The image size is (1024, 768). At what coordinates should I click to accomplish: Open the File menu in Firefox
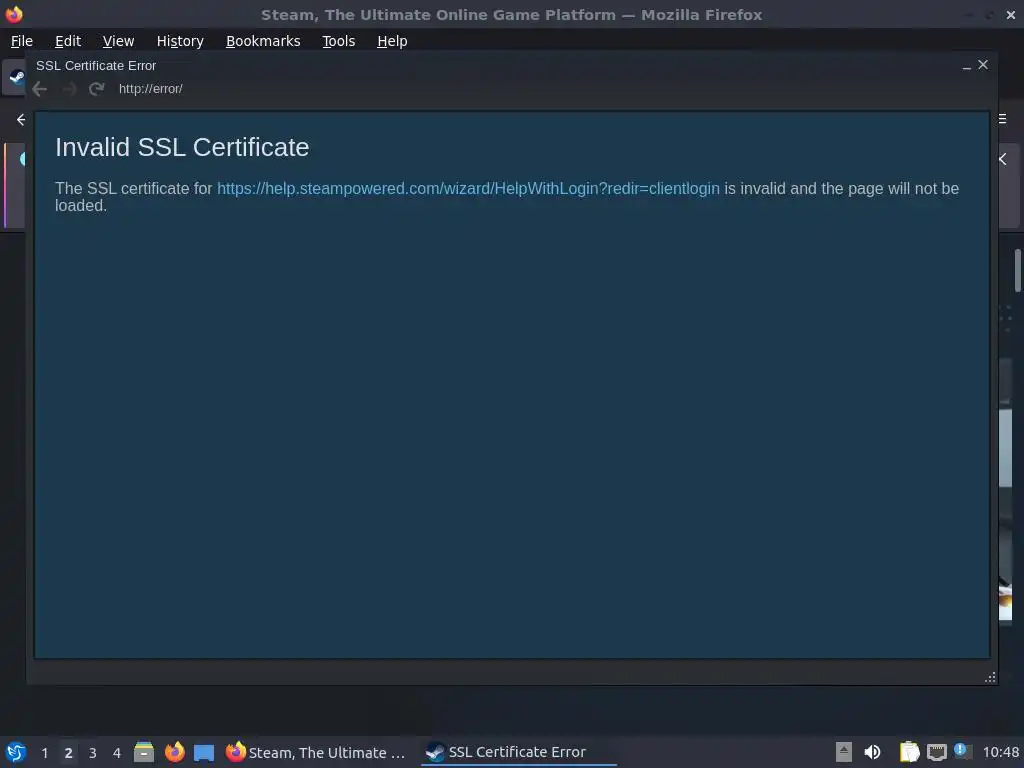22,41
